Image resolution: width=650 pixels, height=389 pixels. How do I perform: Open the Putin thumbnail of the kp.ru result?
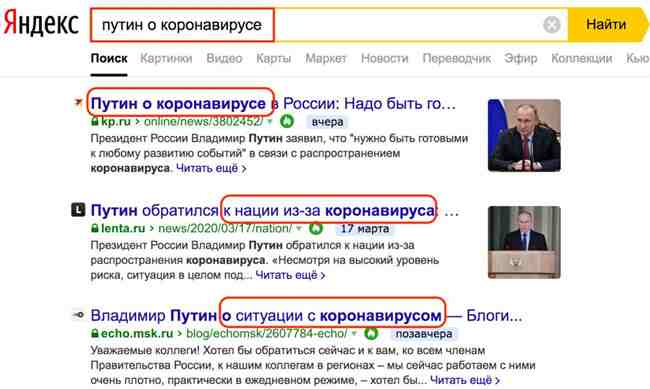tap(524, 135)
